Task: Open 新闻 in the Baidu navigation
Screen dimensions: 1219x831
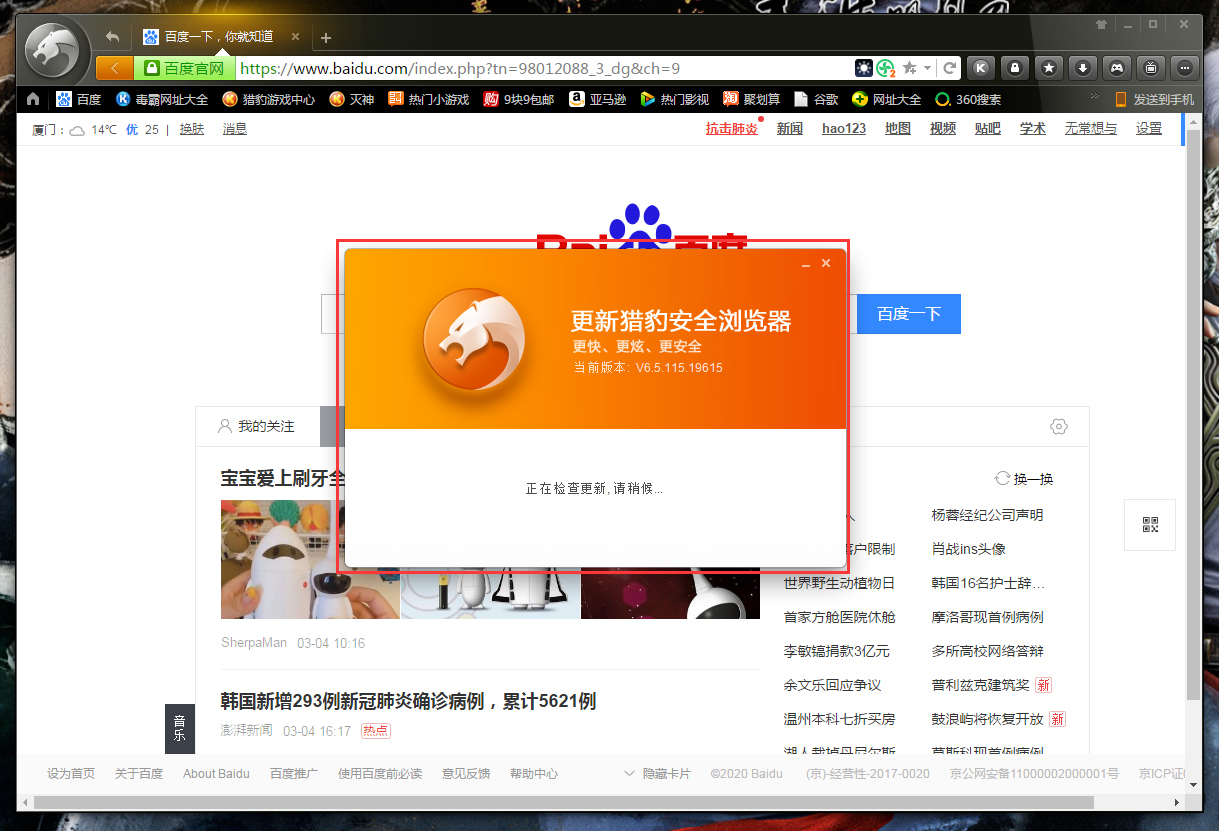Action: [789, 128]
